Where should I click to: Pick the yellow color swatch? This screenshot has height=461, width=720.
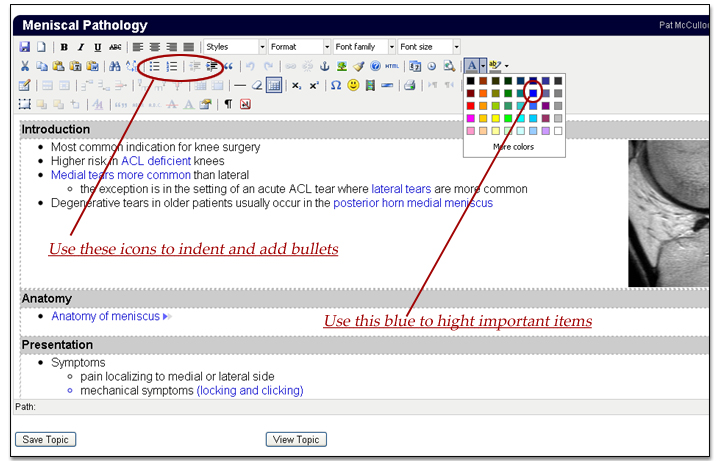(495, 118)
